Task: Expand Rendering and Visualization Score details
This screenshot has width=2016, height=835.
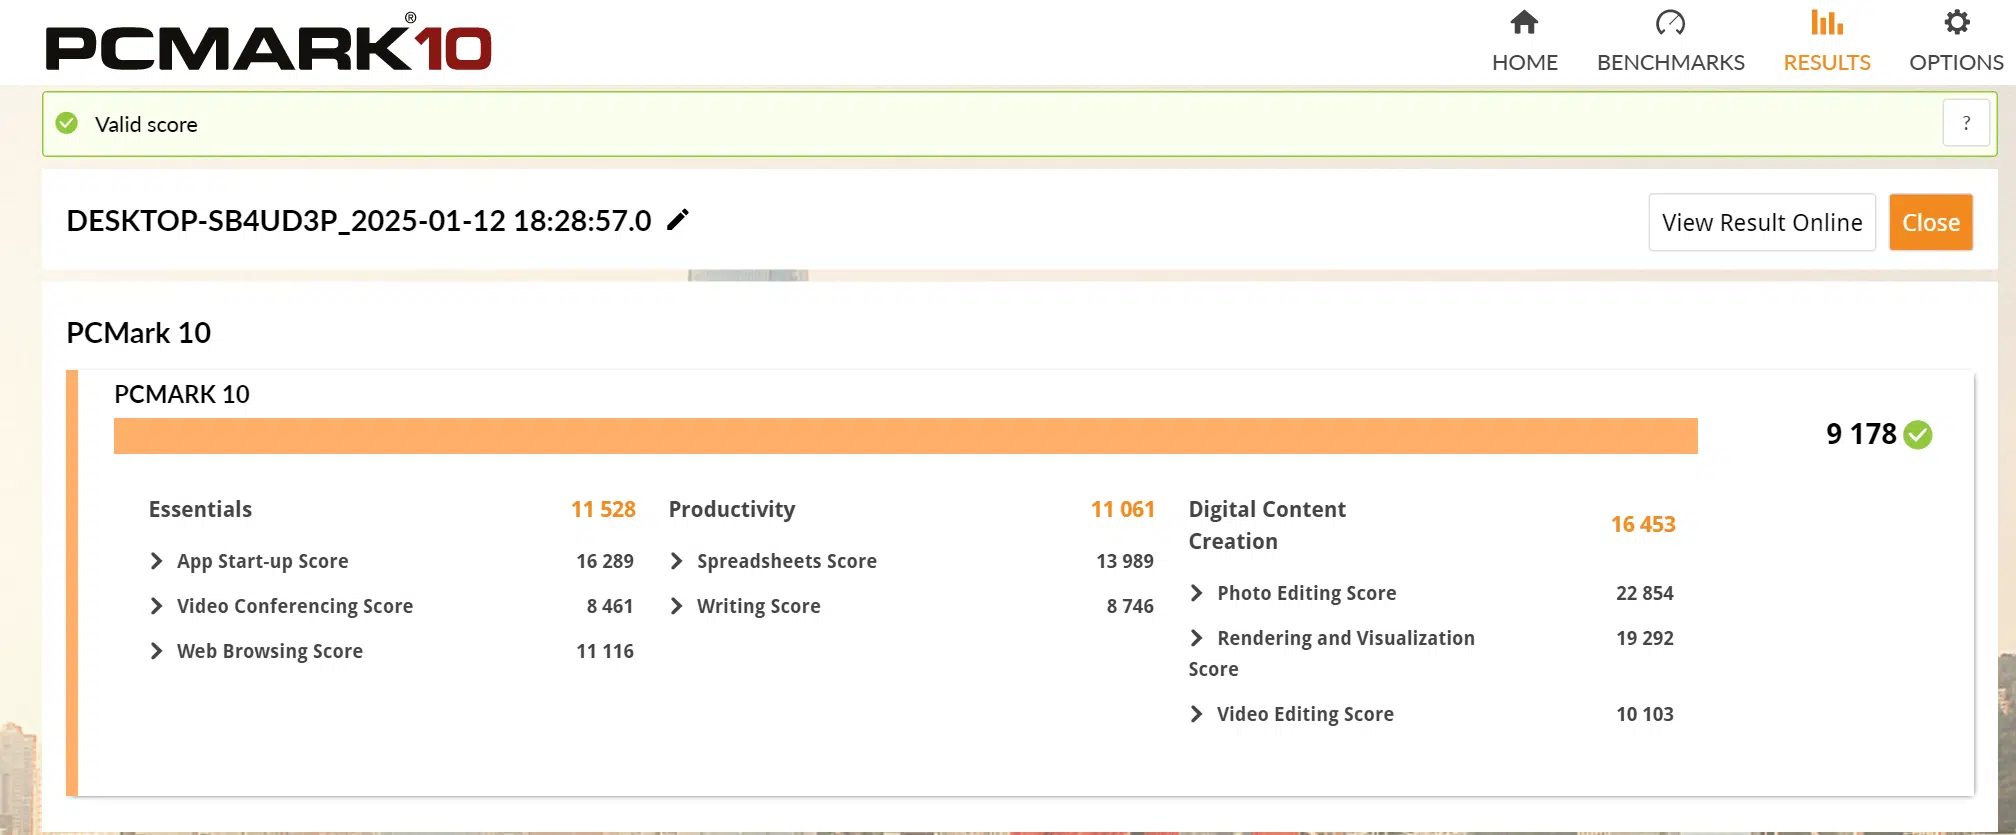Action: point(1196,638)
